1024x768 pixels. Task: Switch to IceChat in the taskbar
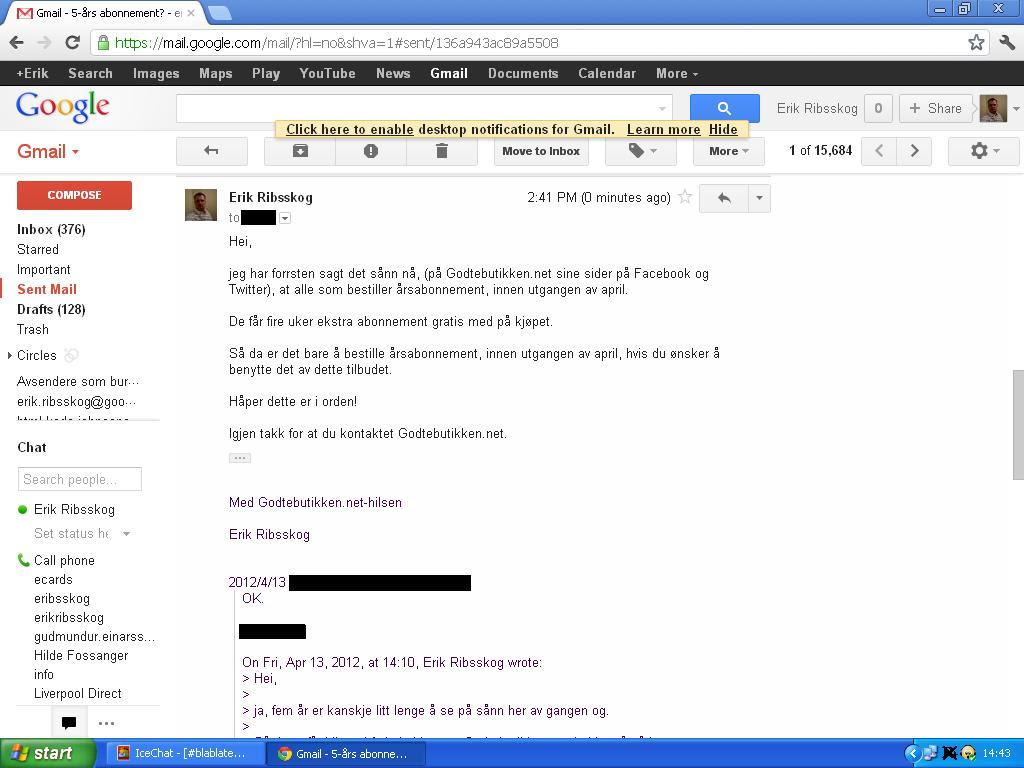[184, 753]
